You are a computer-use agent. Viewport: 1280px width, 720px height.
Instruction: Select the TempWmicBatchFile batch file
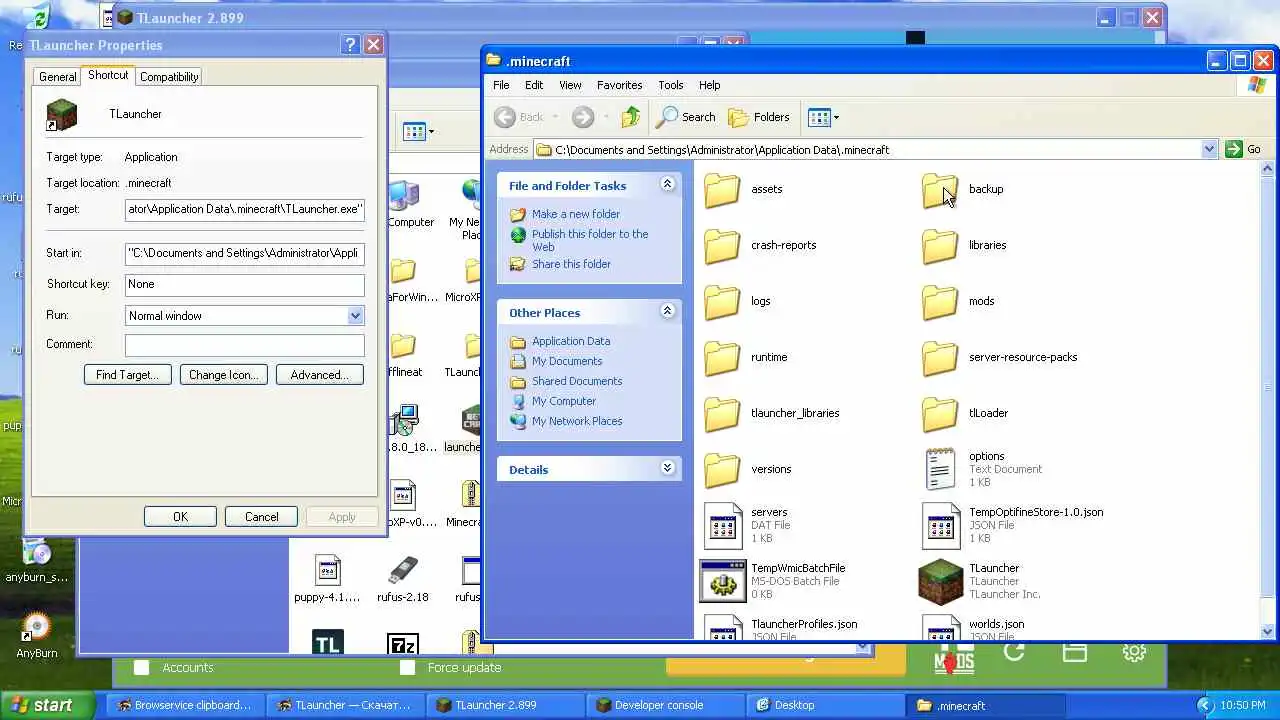coord(774,581)
